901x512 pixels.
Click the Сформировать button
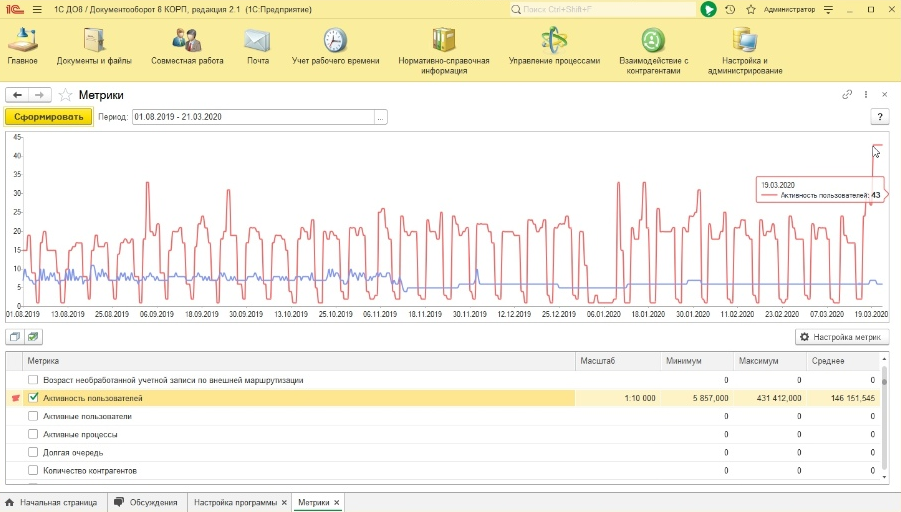[x=49, y=117]
